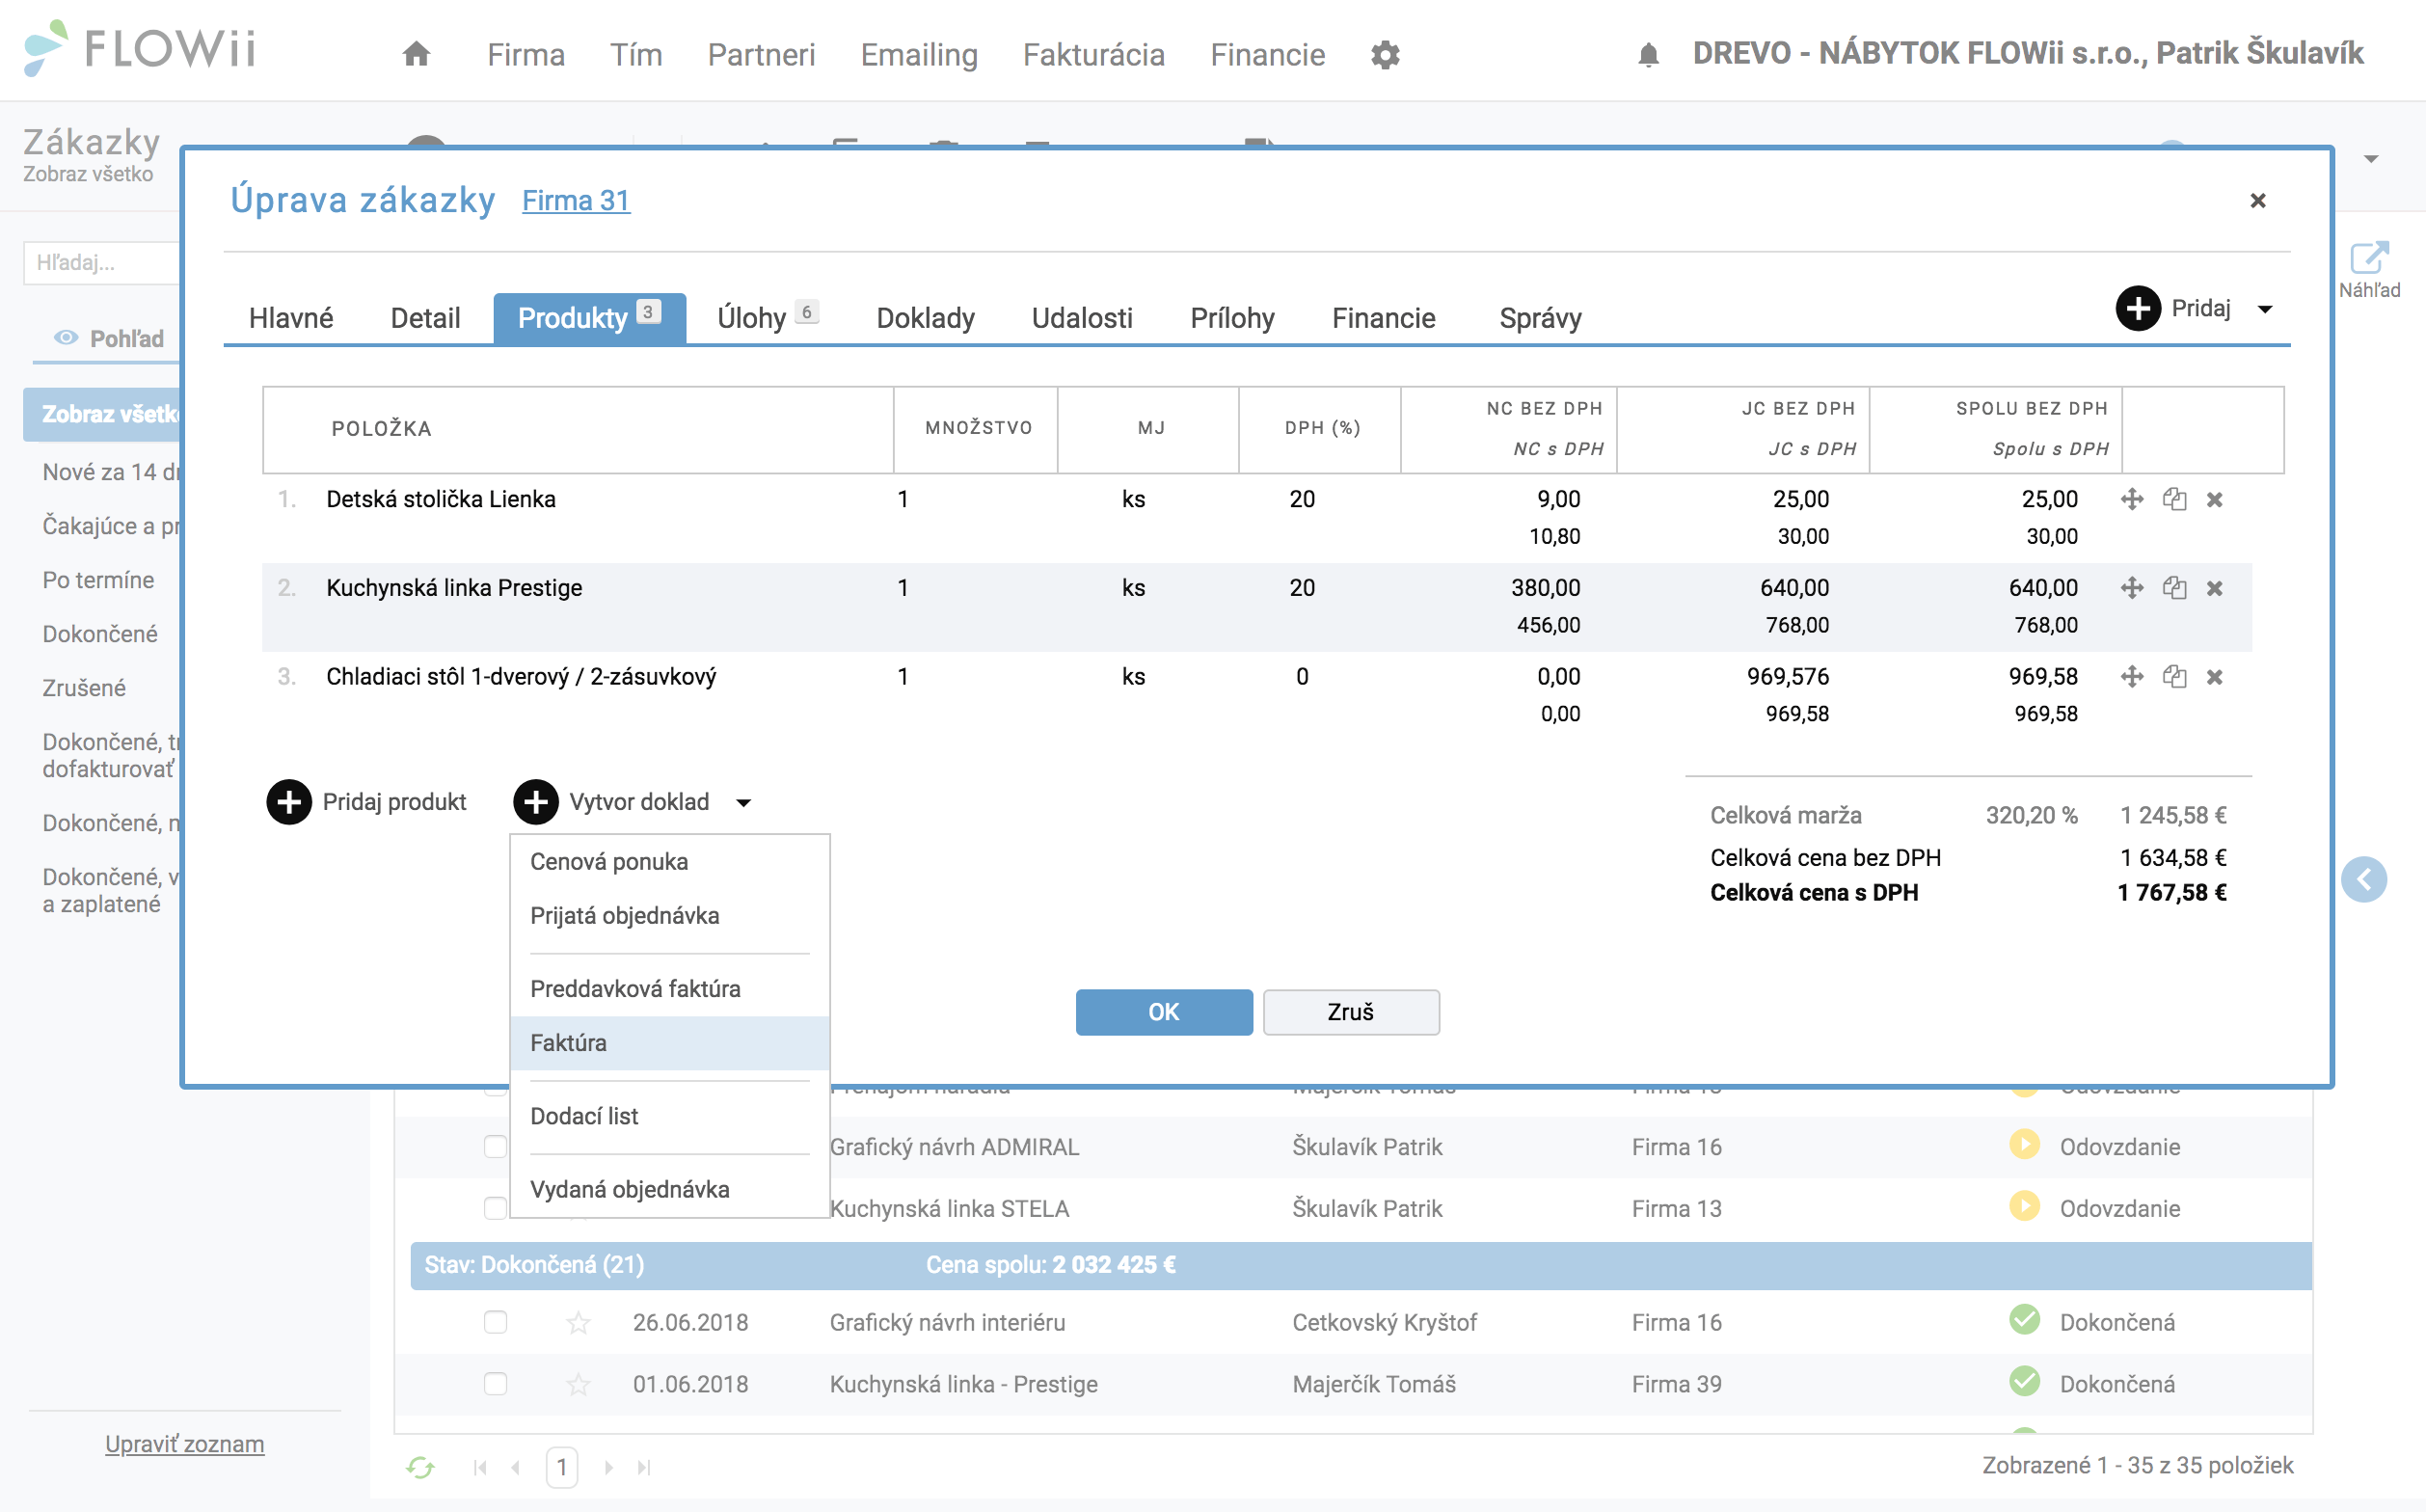Open the notifications bell icon
The image size is (2426, 1512).
point(1649,54)
